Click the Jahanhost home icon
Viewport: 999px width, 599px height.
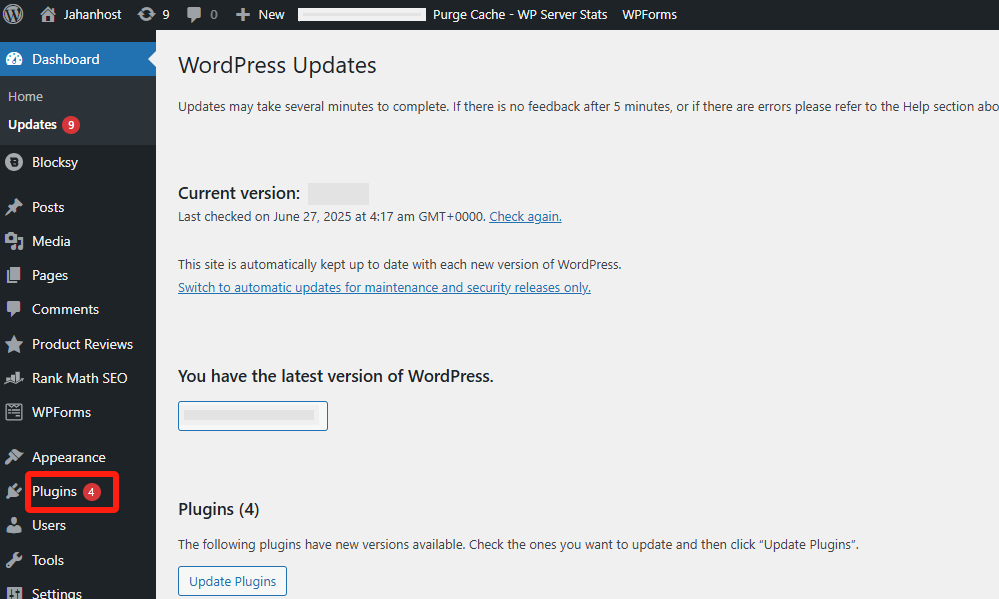pos(48,14)
